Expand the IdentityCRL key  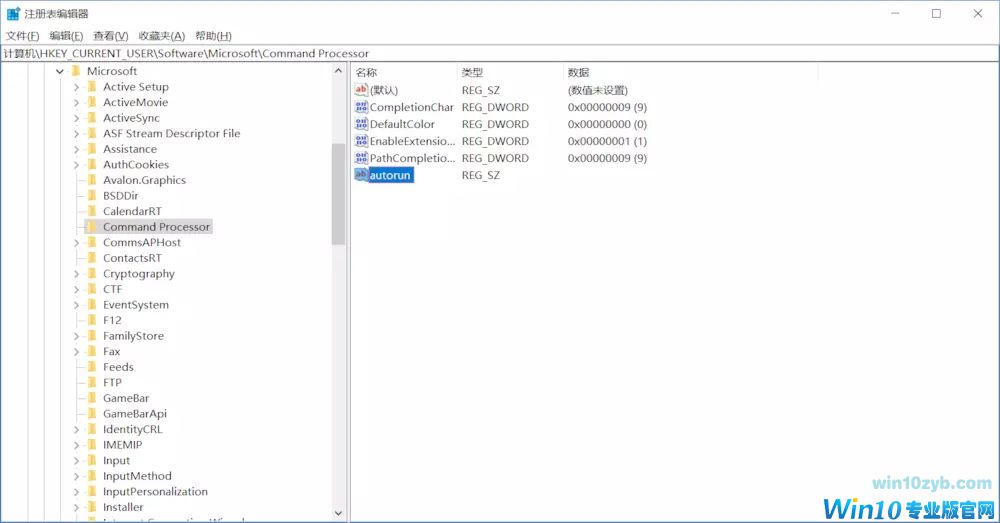76,429
